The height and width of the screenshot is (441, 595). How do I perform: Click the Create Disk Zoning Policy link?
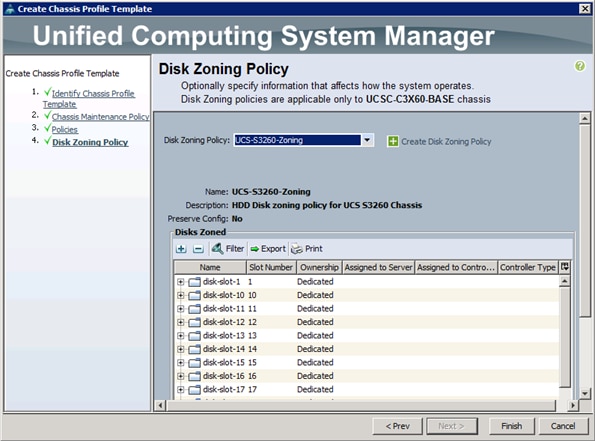[x=446, y=142]
